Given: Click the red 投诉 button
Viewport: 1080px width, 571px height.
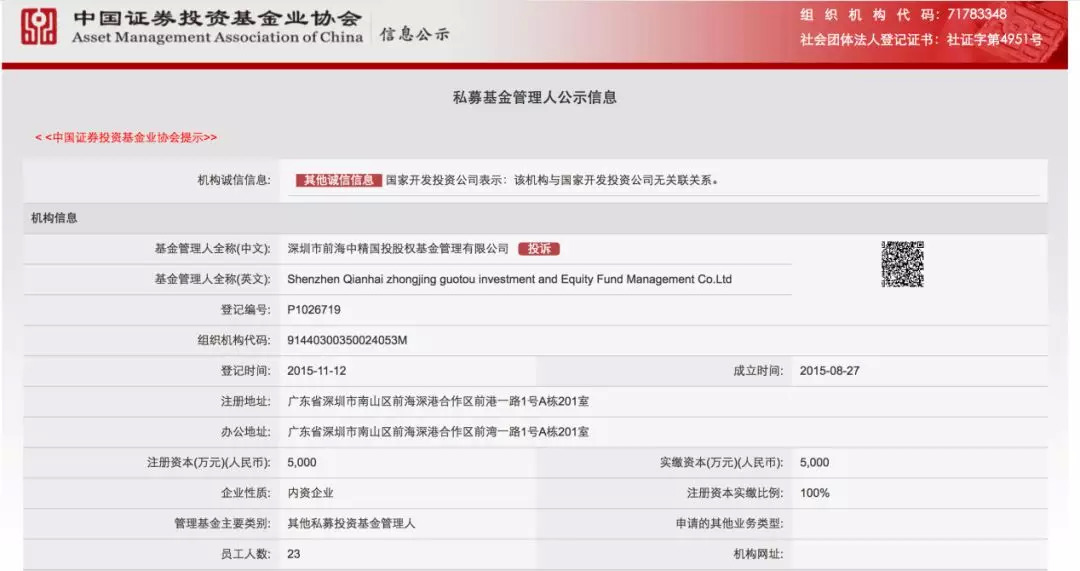Looking at the screenshot, I should [539, 249].
